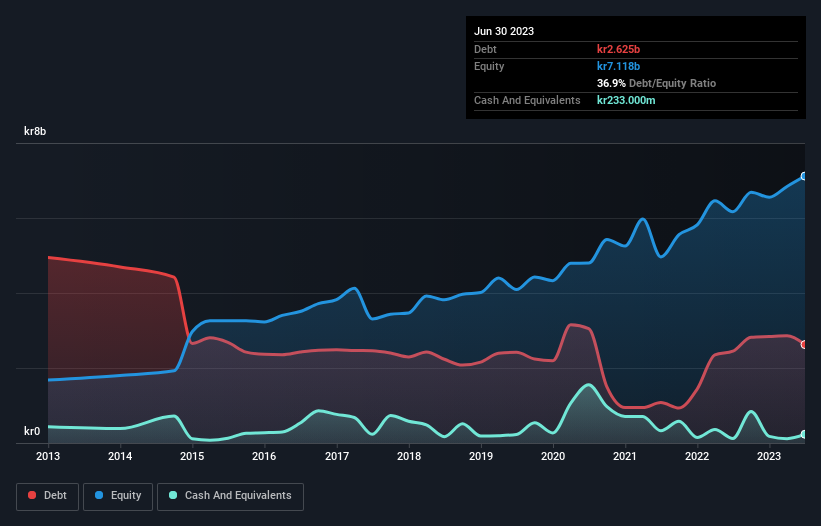Click the 2023 x-axis label

(769, 456)
